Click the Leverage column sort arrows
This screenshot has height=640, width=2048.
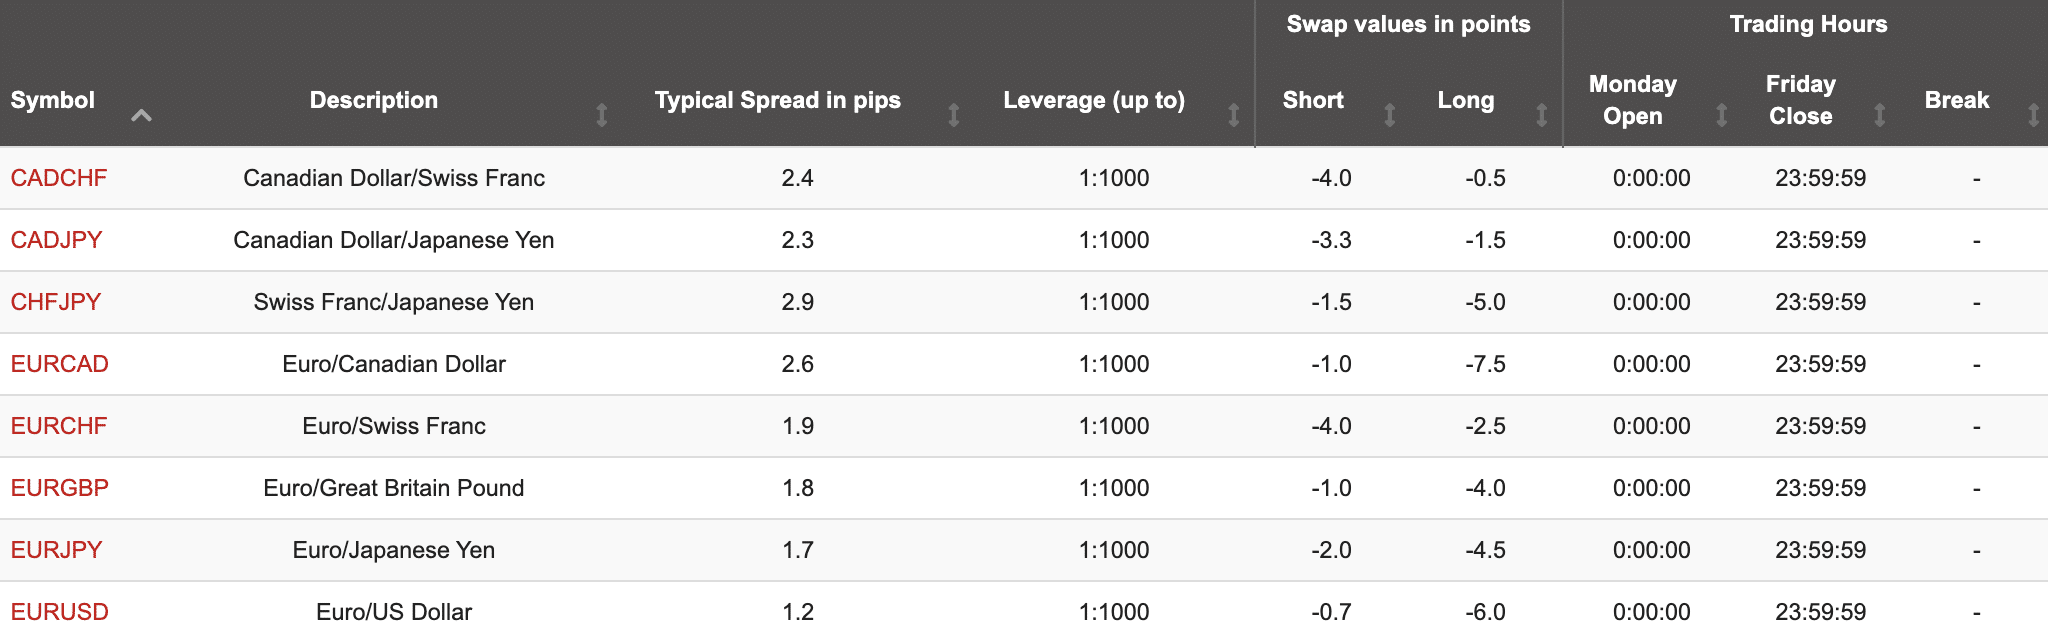pyautogui.click(x=1234, y=115)
